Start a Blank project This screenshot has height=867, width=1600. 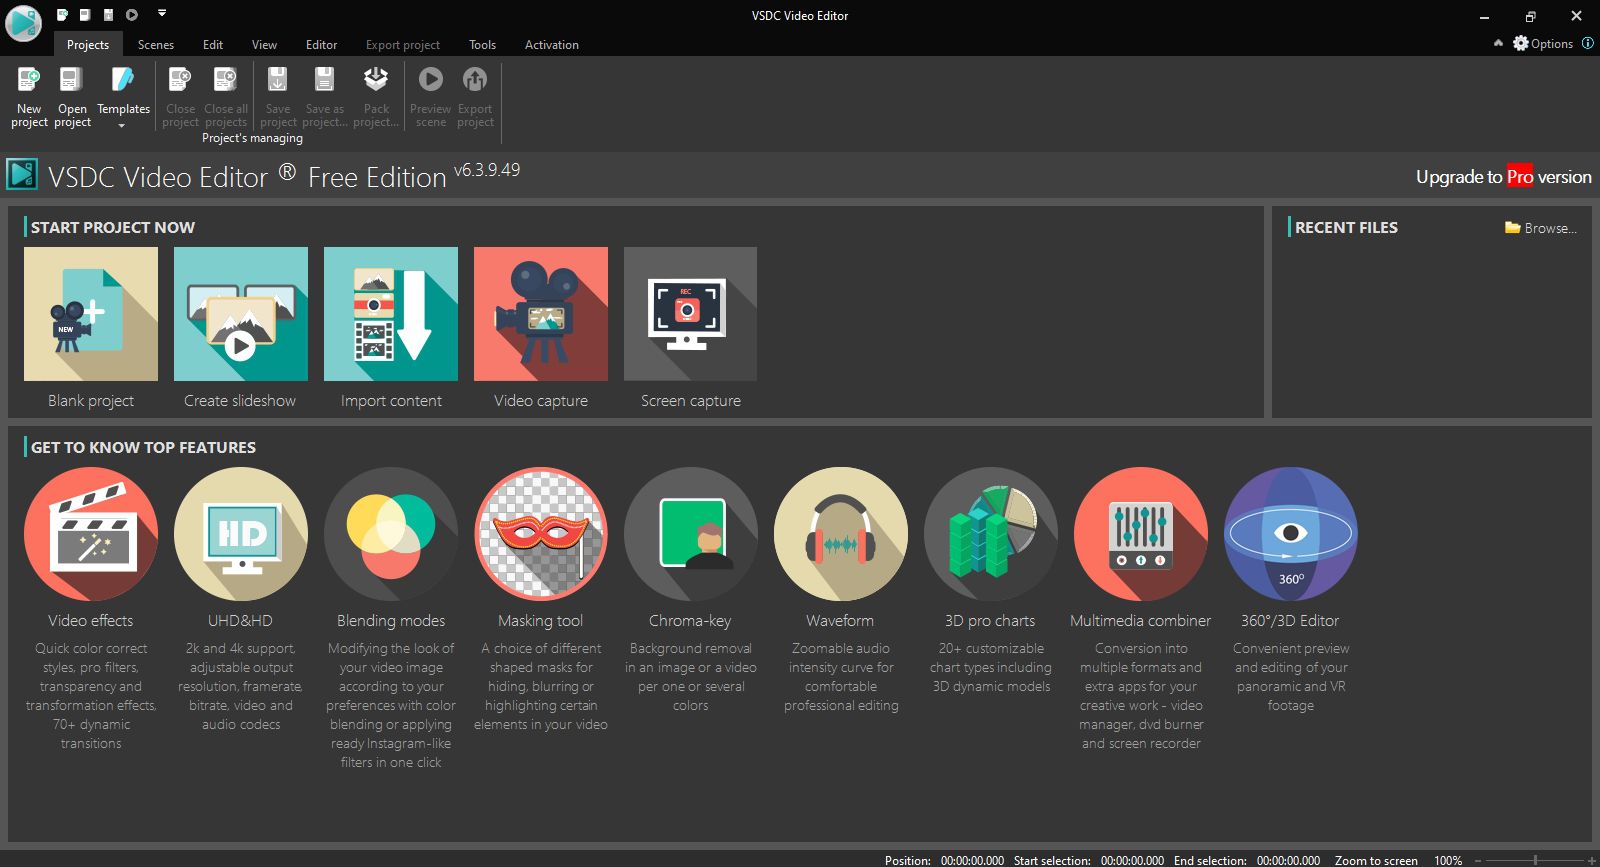coord(91,314)
